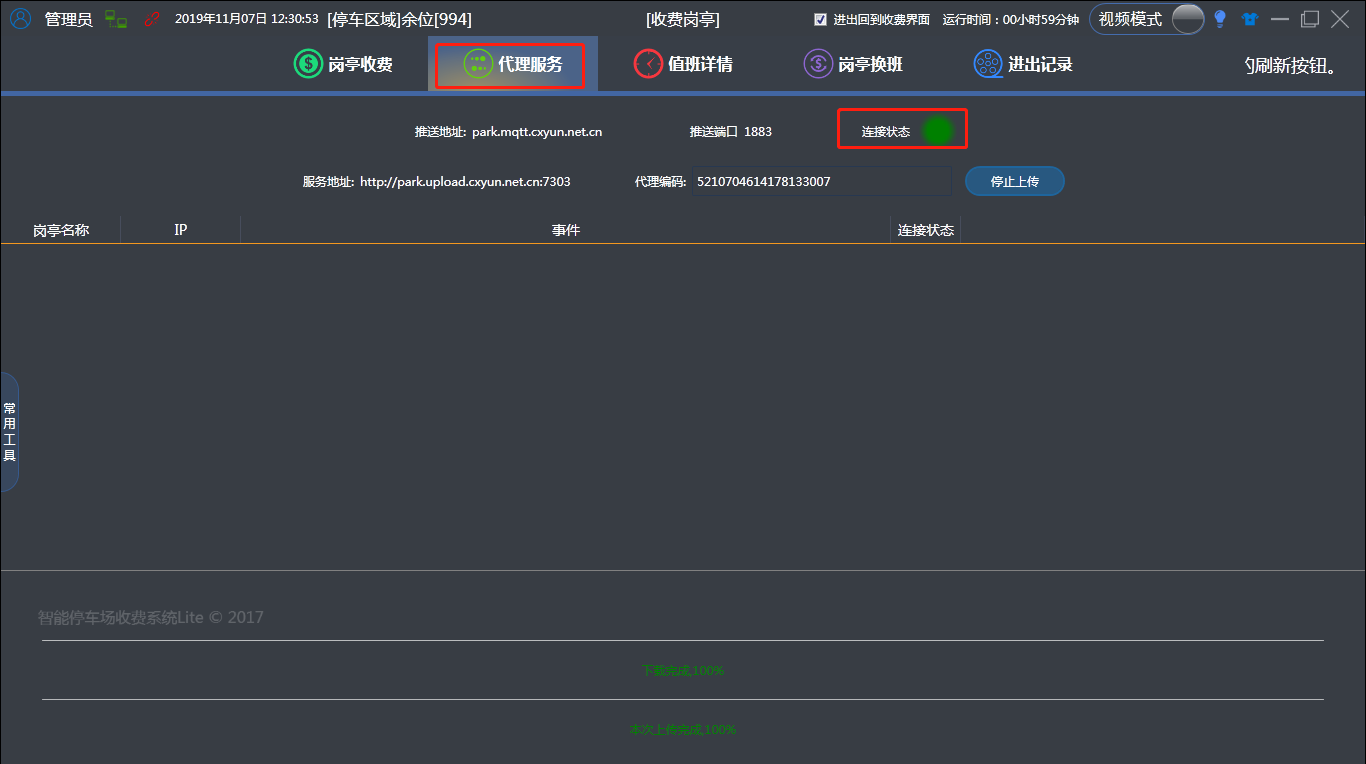
Task: Open the 岗亭换班 tab
Action: [853, 64]
